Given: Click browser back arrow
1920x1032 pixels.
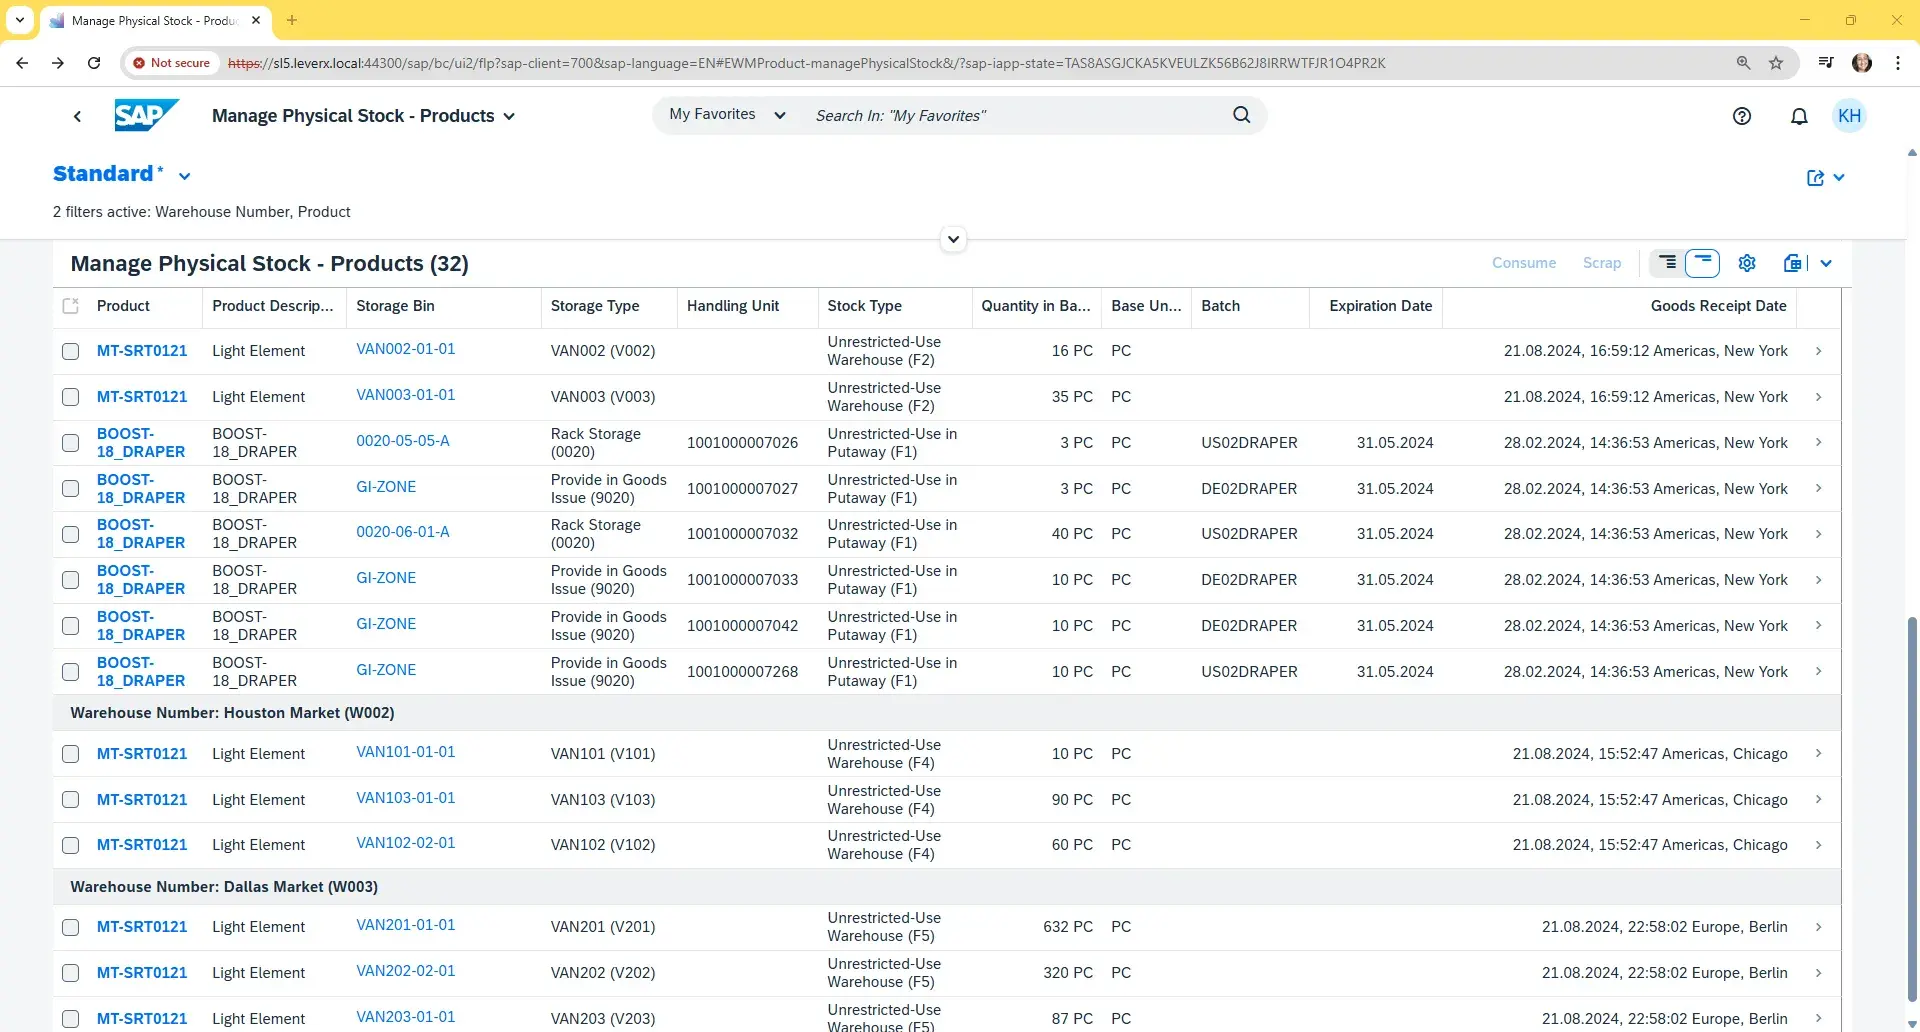Looking at the screenshot, I should click(22, 63).
